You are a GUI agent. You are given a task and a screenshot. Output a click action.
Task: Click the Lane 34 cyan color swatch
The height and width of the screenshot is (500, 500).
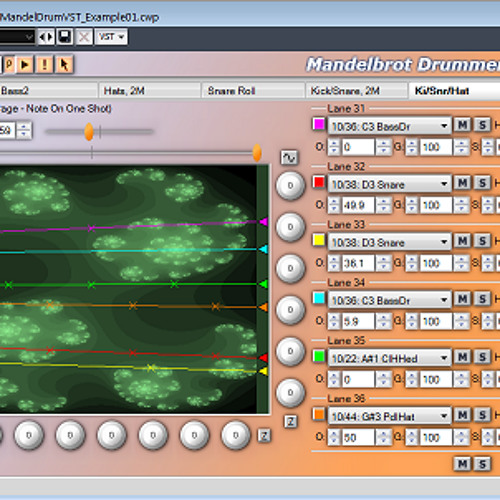pyautogui.click(x=319, y=298)
